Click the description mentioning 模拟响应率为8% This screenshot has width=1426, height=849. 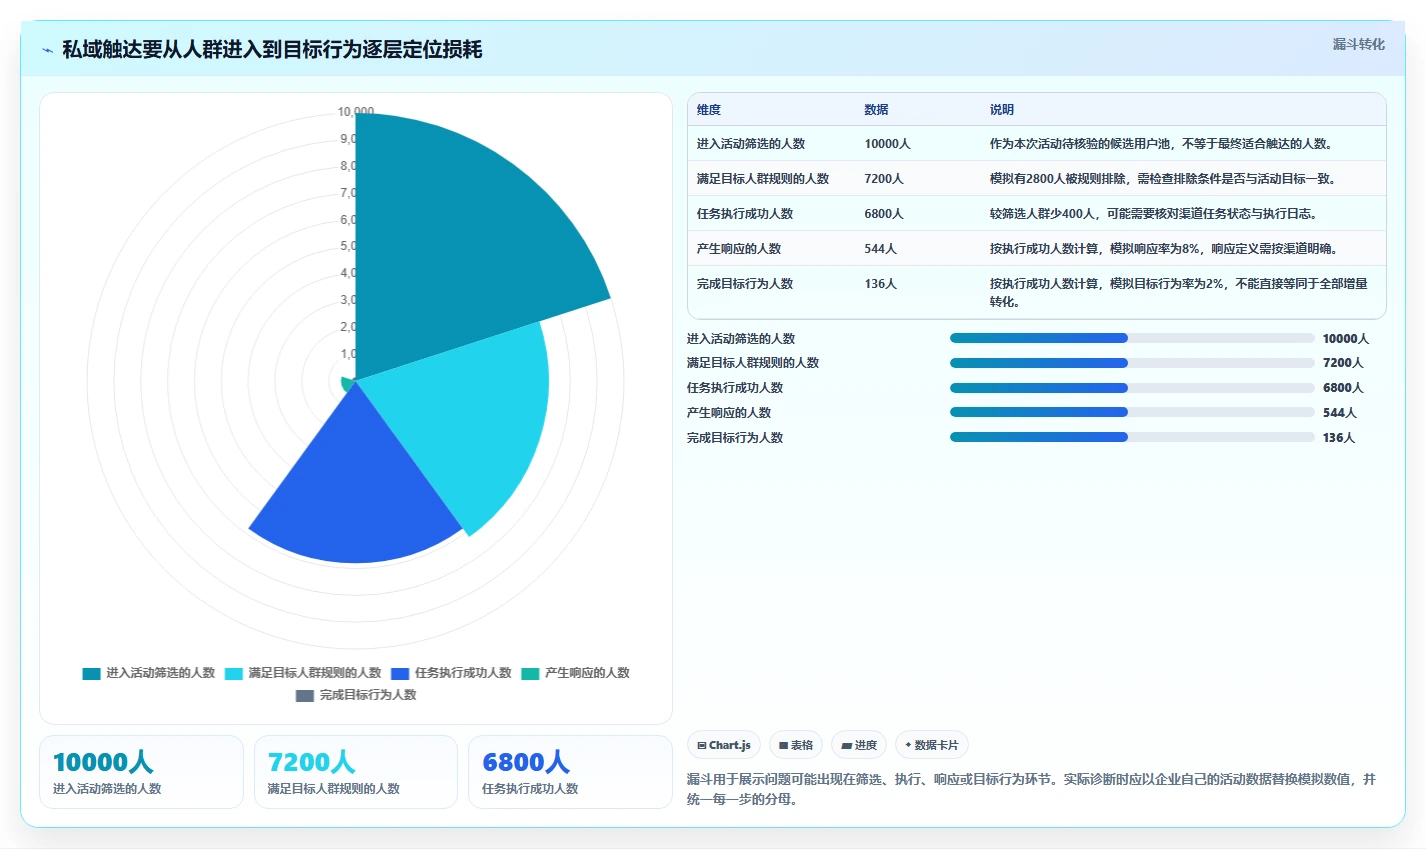point(1164,249)
